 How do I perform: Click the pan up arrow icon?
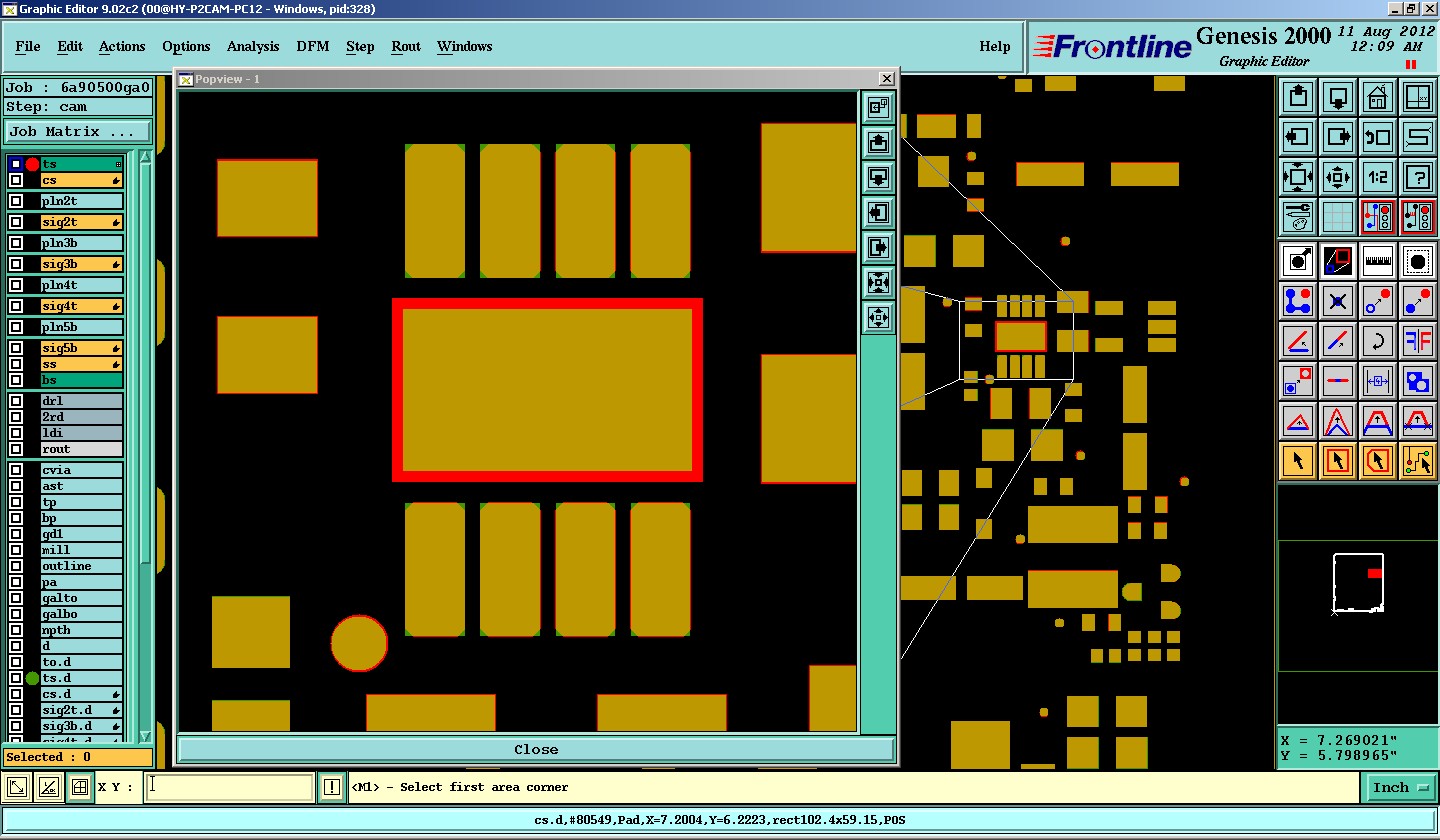point(1298,97)
